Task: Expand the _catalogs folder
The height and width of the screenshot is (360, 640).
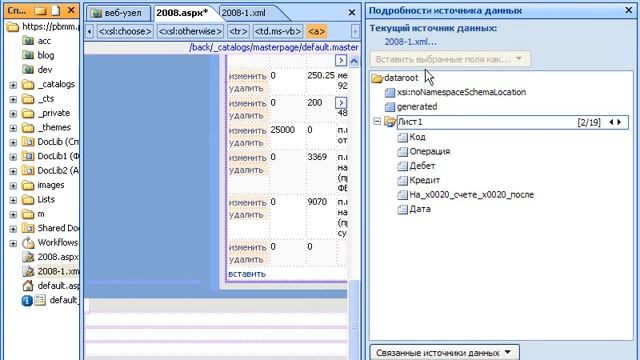Action: click(x=13, y=85)
